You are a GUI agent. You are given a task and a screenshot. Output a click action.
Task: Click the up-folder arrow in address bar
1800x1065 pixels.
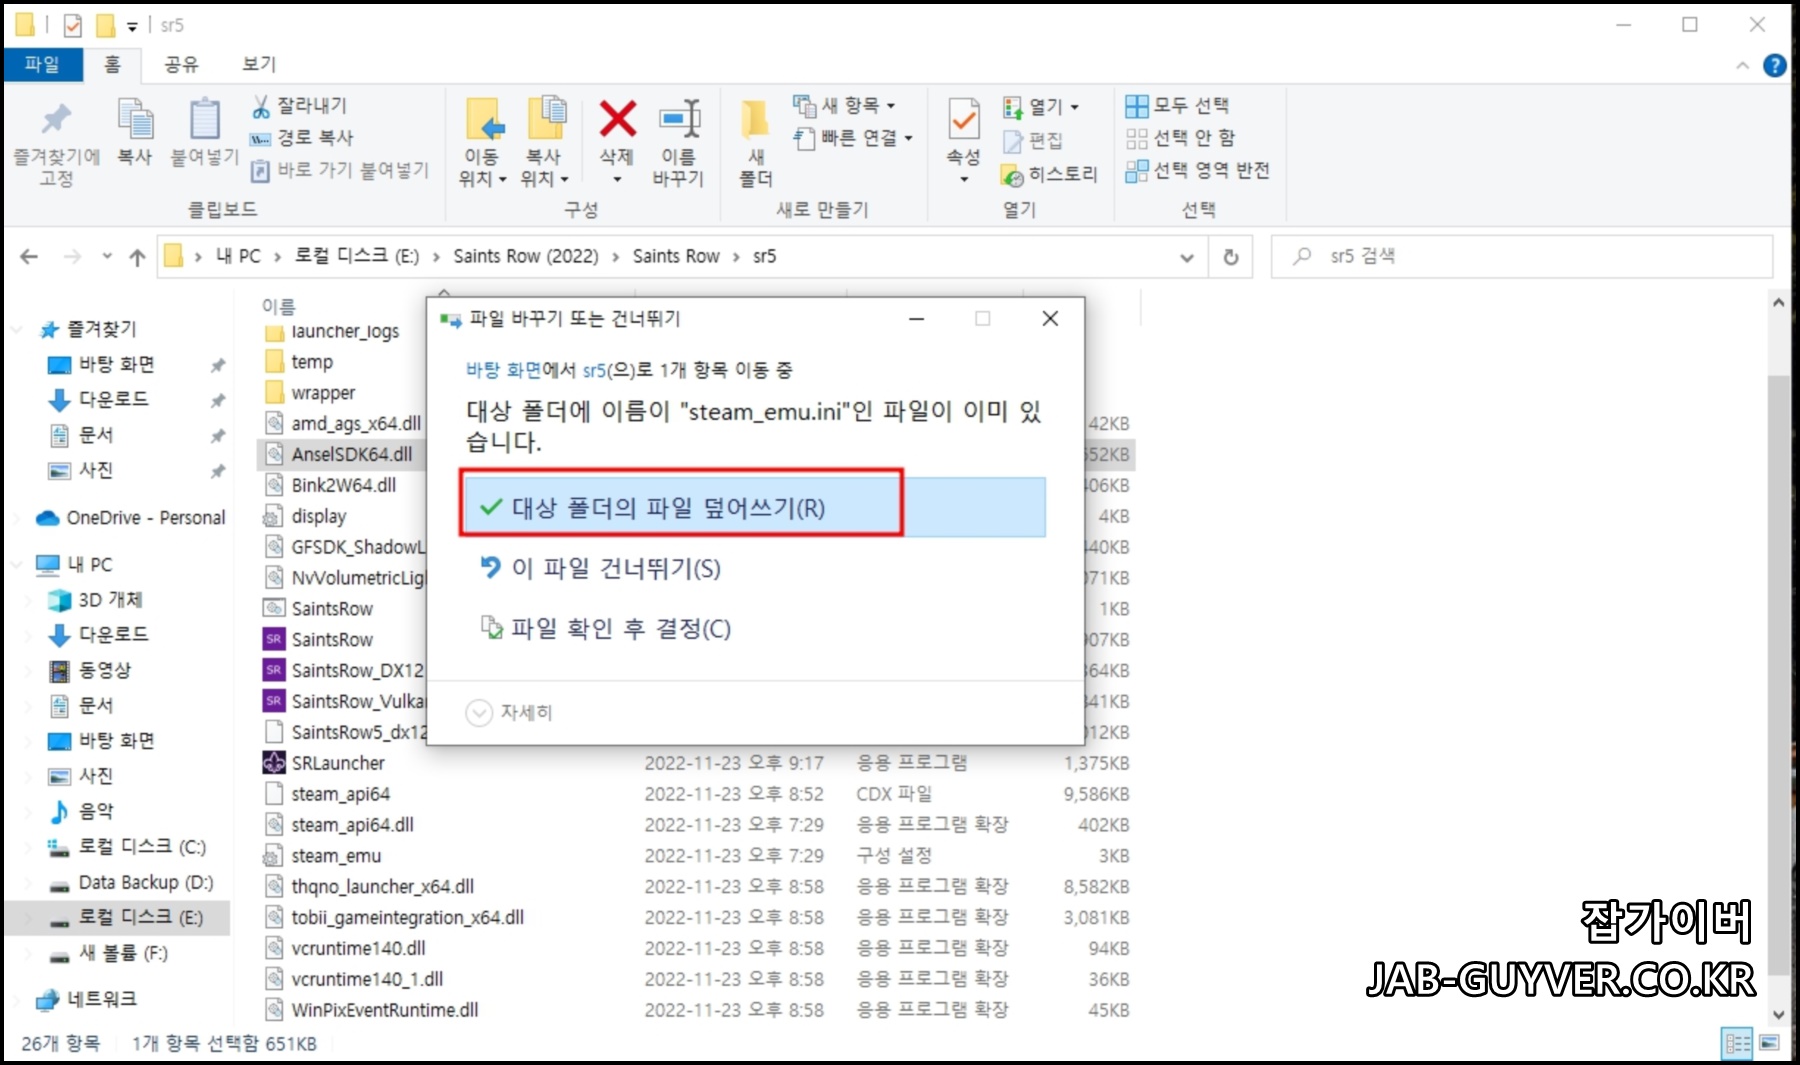pos(137,257)
